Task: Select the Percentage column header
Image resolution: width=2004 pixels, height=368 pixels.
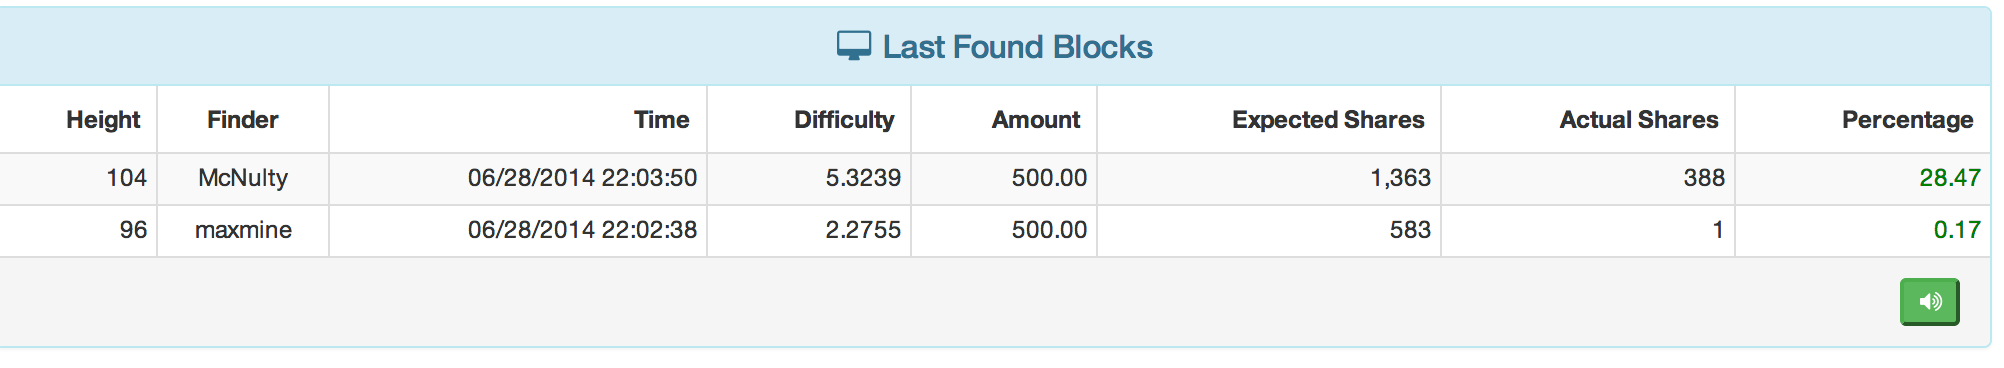Action: (1908, 120)
